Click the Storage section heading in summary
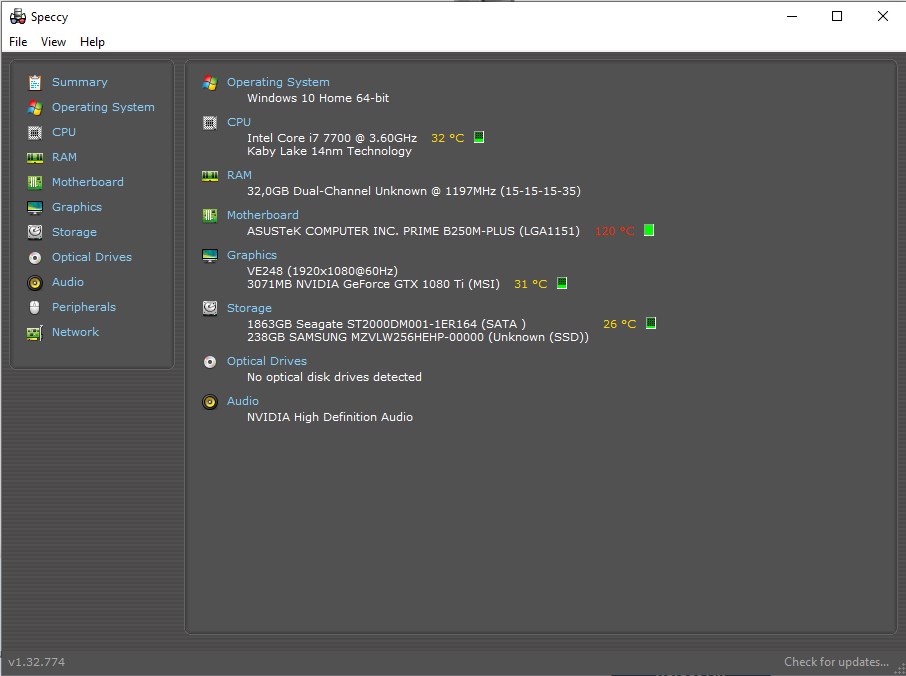 pyautogui.click(x=249, y=308)
